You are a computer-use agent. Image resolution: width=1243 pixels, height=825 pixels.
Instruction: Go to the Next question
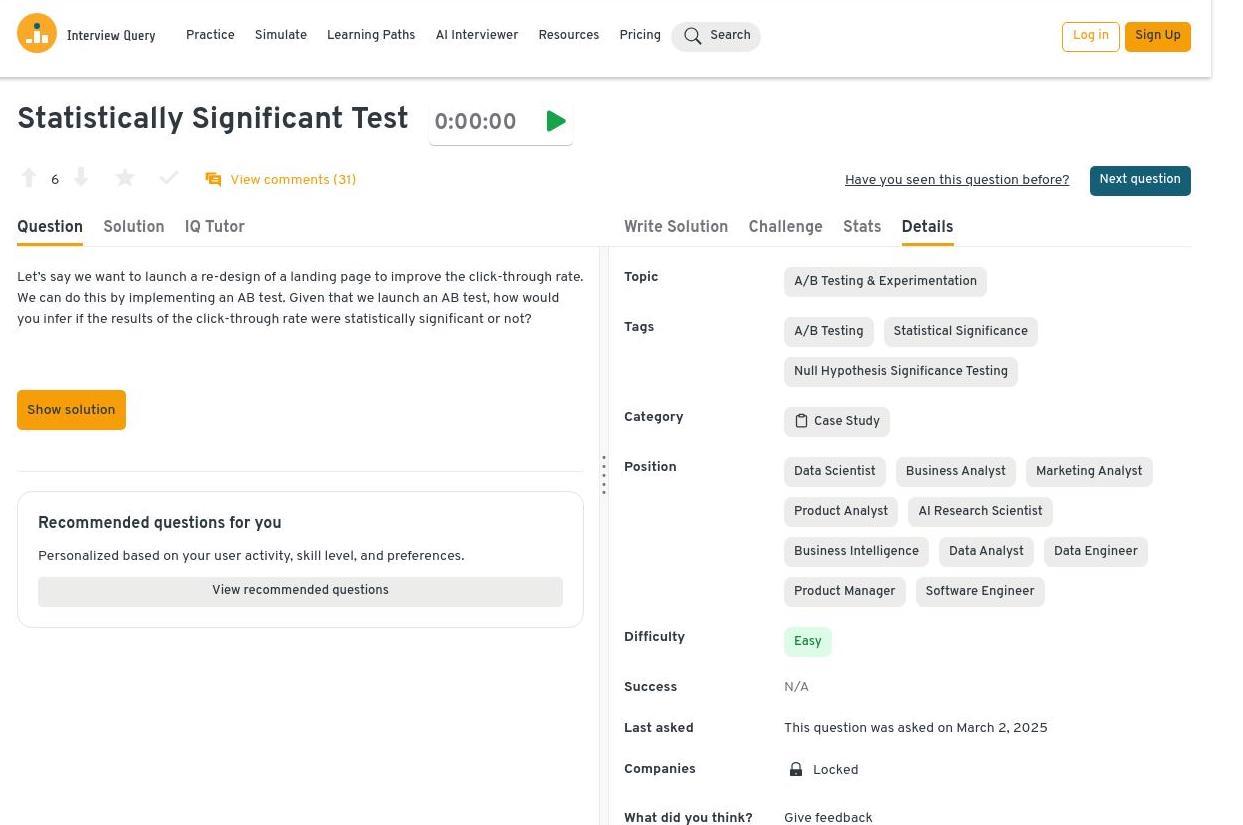pyautogui.click(x=1139, y=180)
